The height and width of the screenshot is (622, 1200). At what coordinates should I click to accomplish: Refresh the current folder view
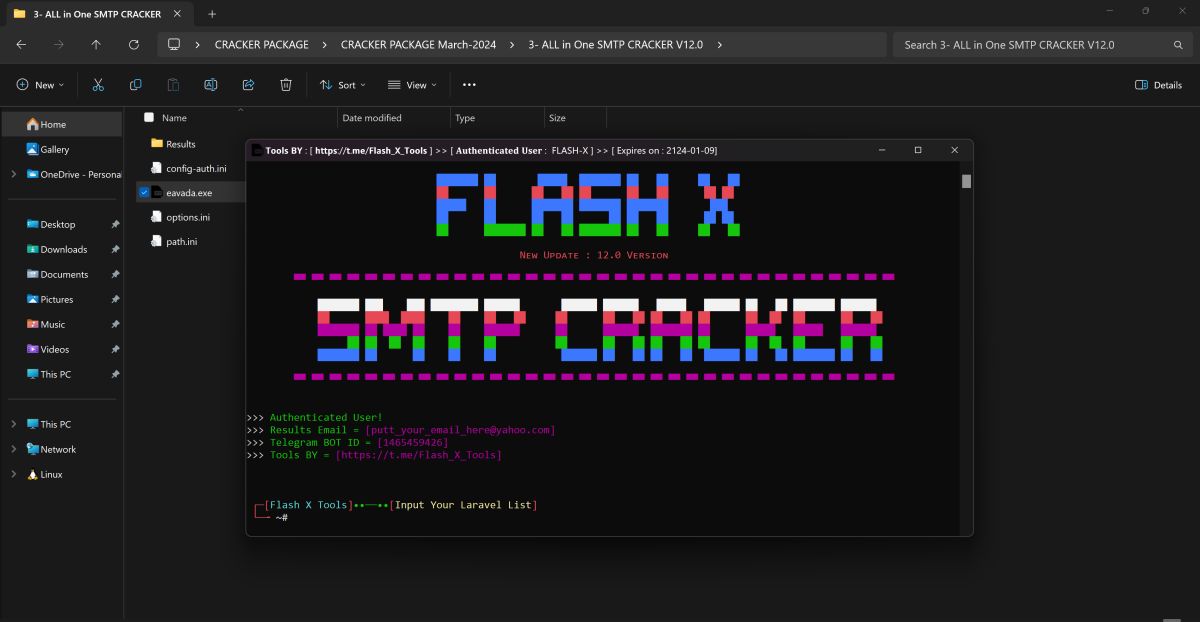point(134,45)
